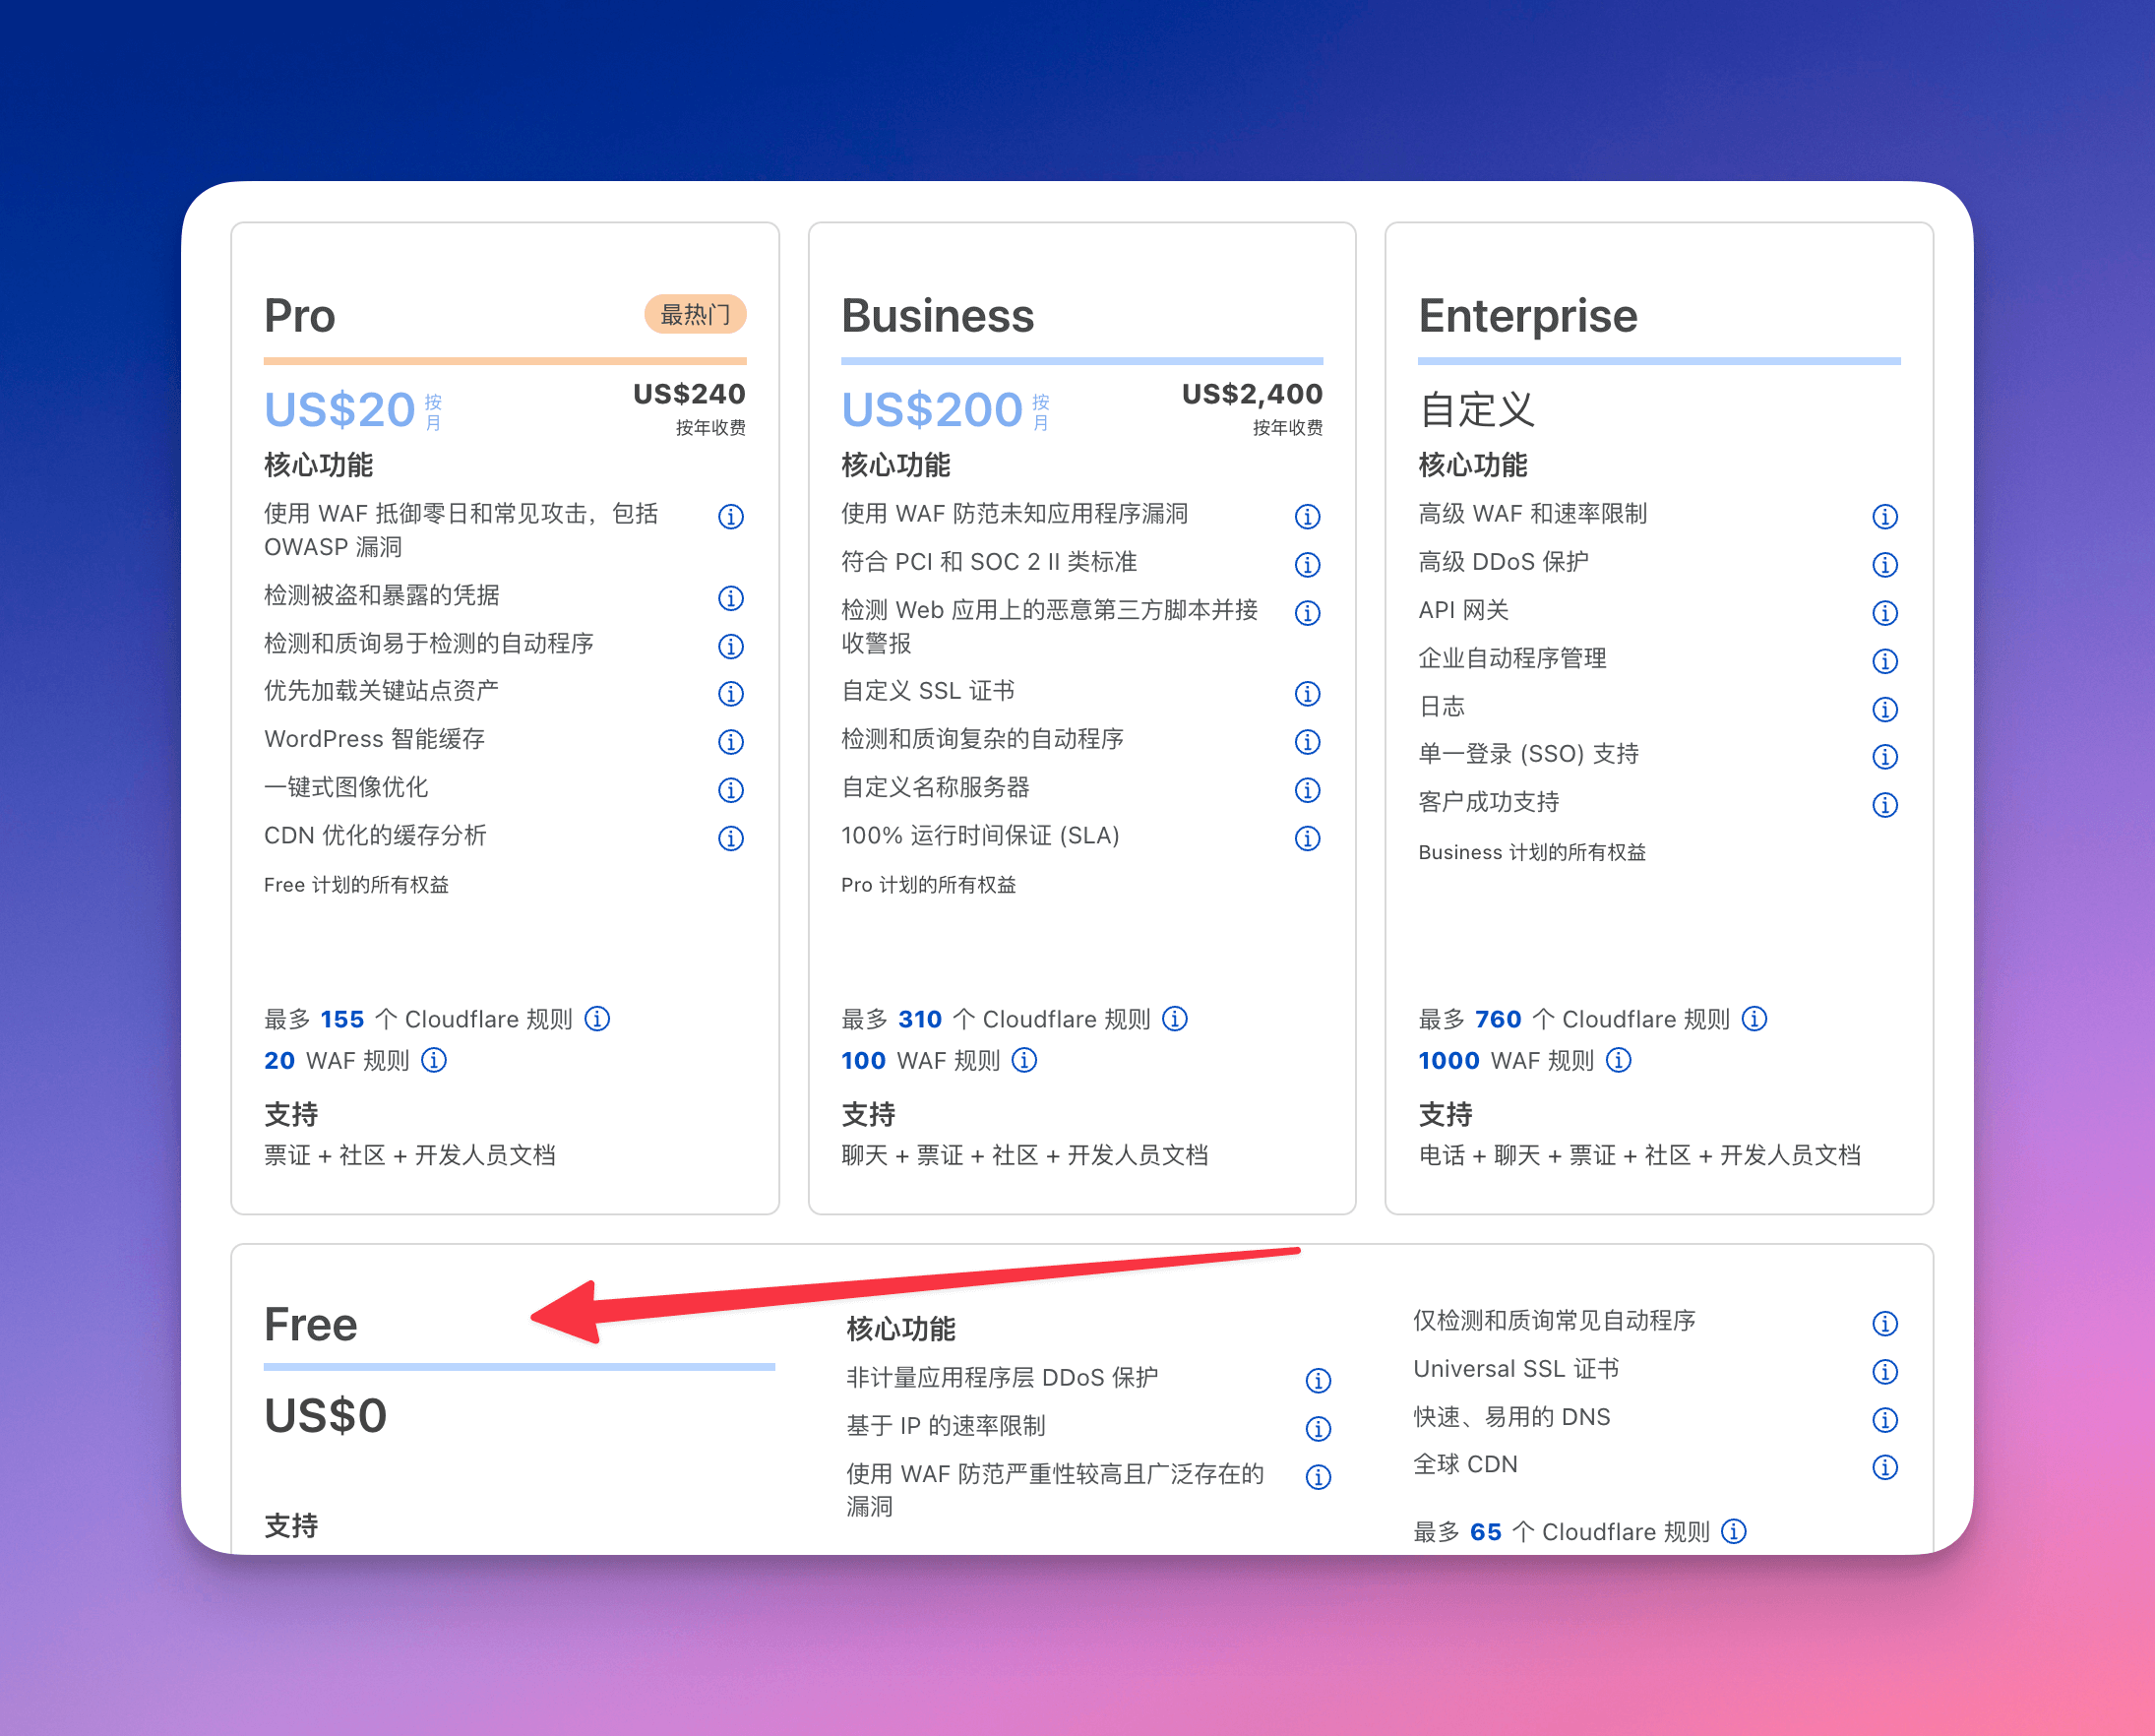Image resolution: width=2155 pixels, height=1736 pixels.
Task: Click info icon for 基于 IP 的速率限制
Action: tap(1318, 1428)
